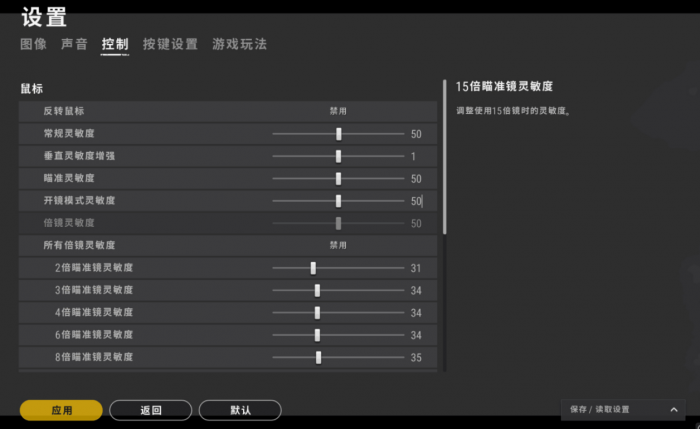Click the 所有倍镜灵敏度 label
The image size is (700, 429).
[x=79, y=245]
